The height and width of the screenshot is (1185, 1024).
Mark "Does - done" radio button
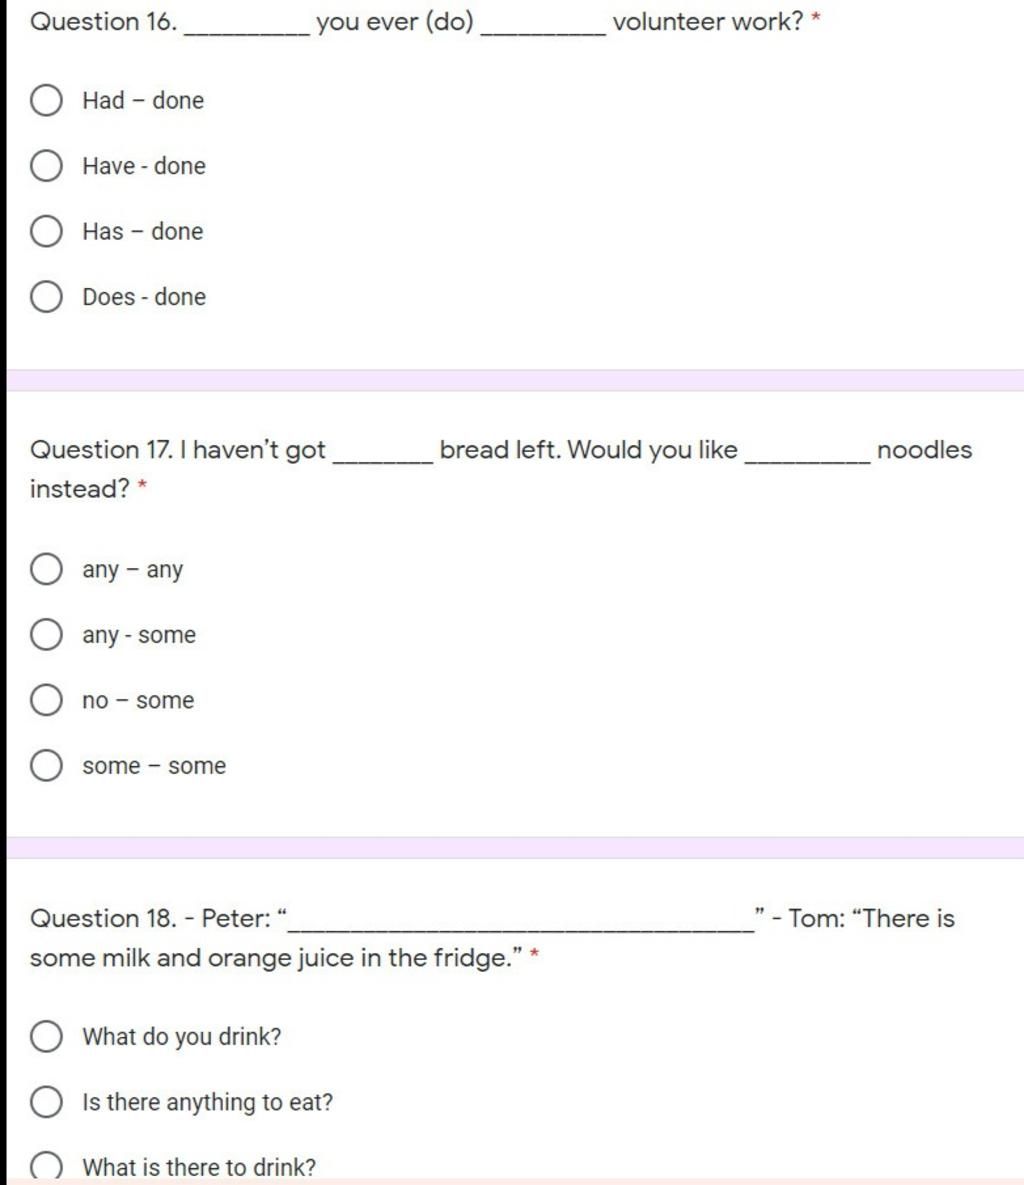pos(46,297)
